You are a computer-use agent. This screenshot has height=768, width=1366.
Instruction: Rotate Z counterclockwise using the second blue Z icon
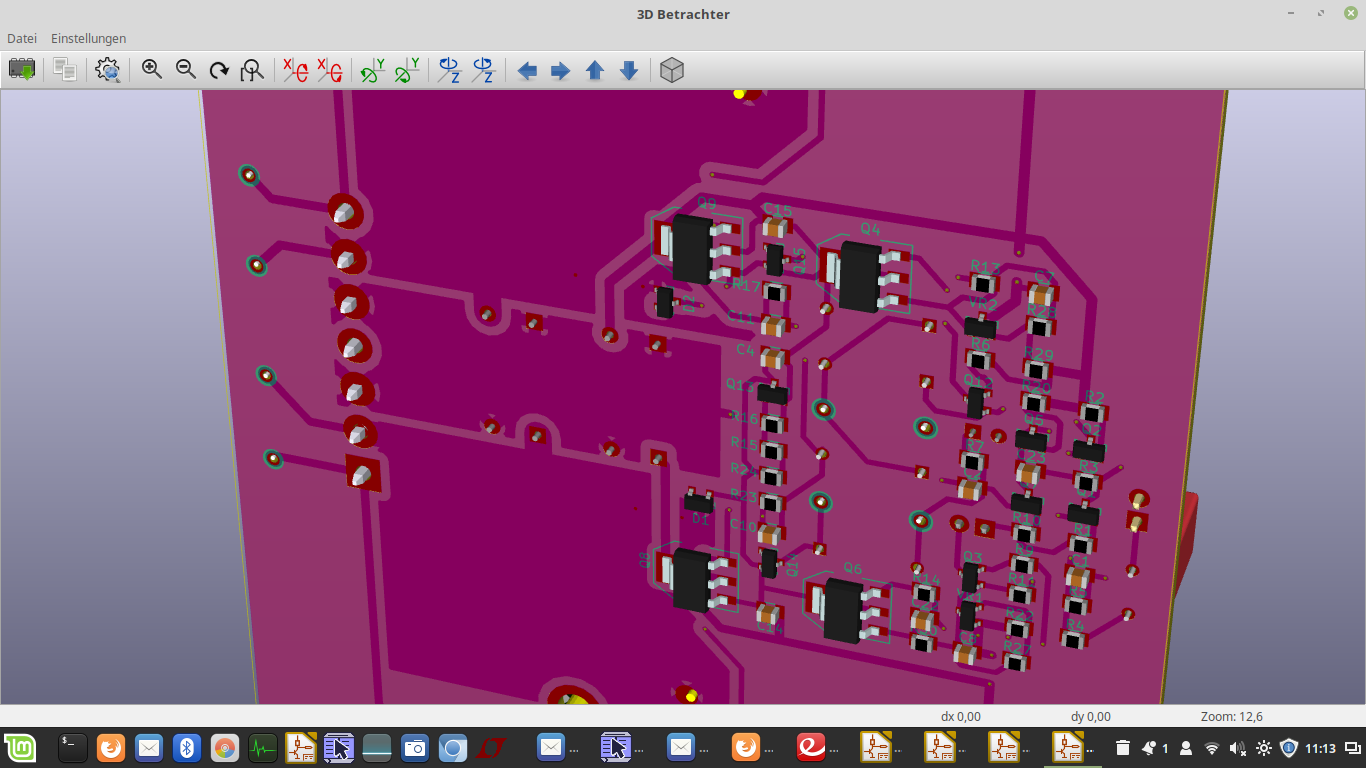click(x=484, y=70)
